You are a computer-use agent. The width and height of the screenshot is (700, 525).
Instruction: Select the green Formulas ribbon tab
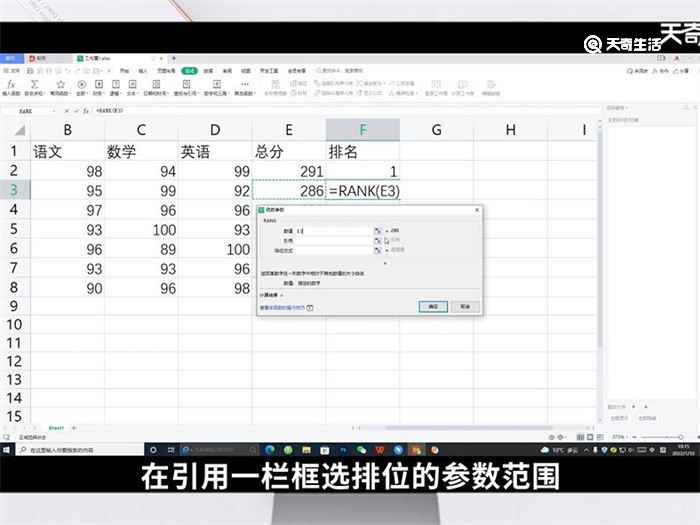coord(189,71)
